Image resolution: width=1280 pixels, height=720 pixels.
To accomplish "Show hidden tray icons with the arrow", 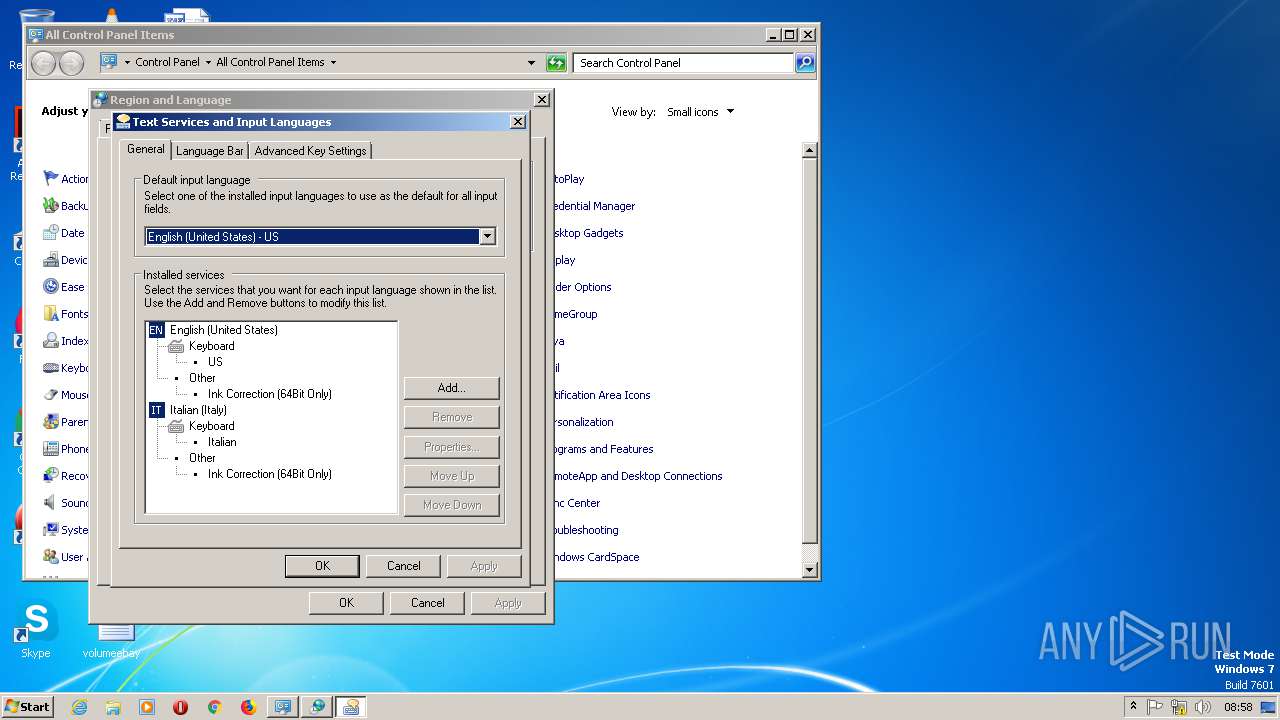I will pyautogui.click(x=1133, y=706).
